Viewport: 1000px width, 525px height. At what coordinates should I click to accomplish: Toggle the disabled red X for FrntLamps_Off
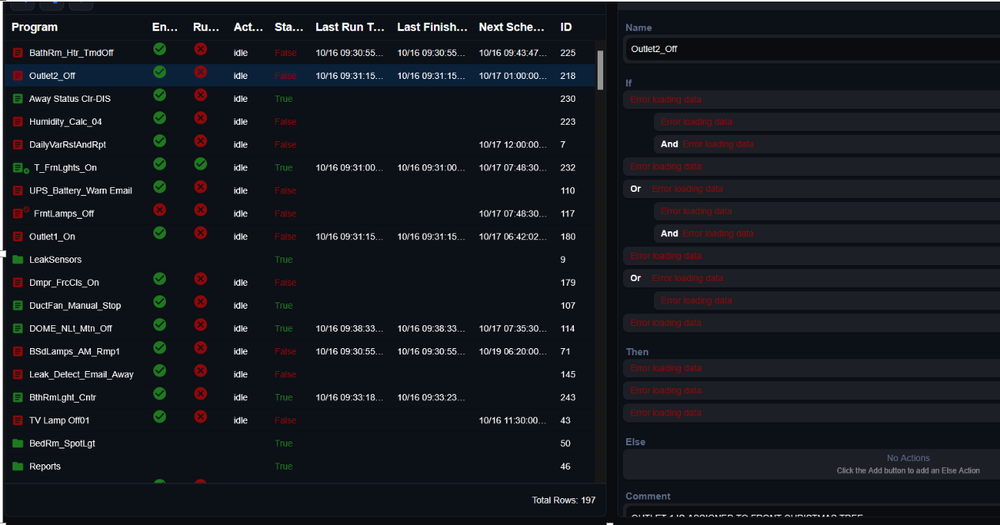(159, 210)
